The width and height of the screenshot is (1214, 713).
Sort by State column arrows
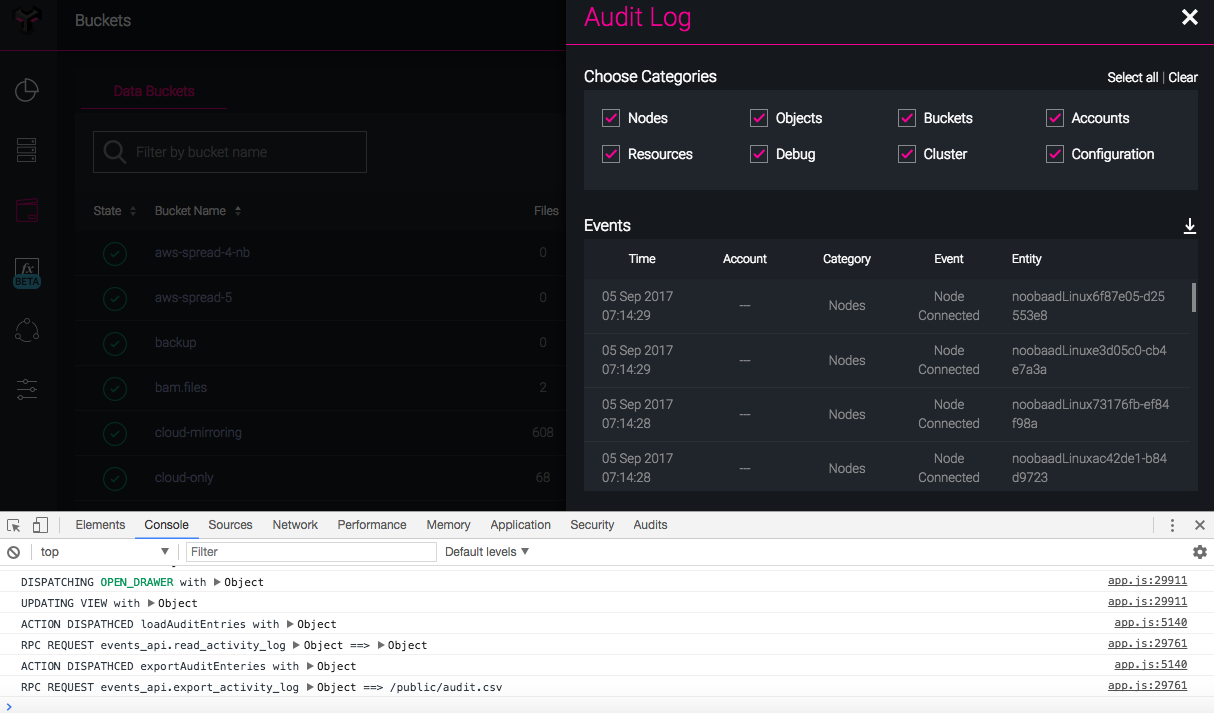click(x=131, y=211)
